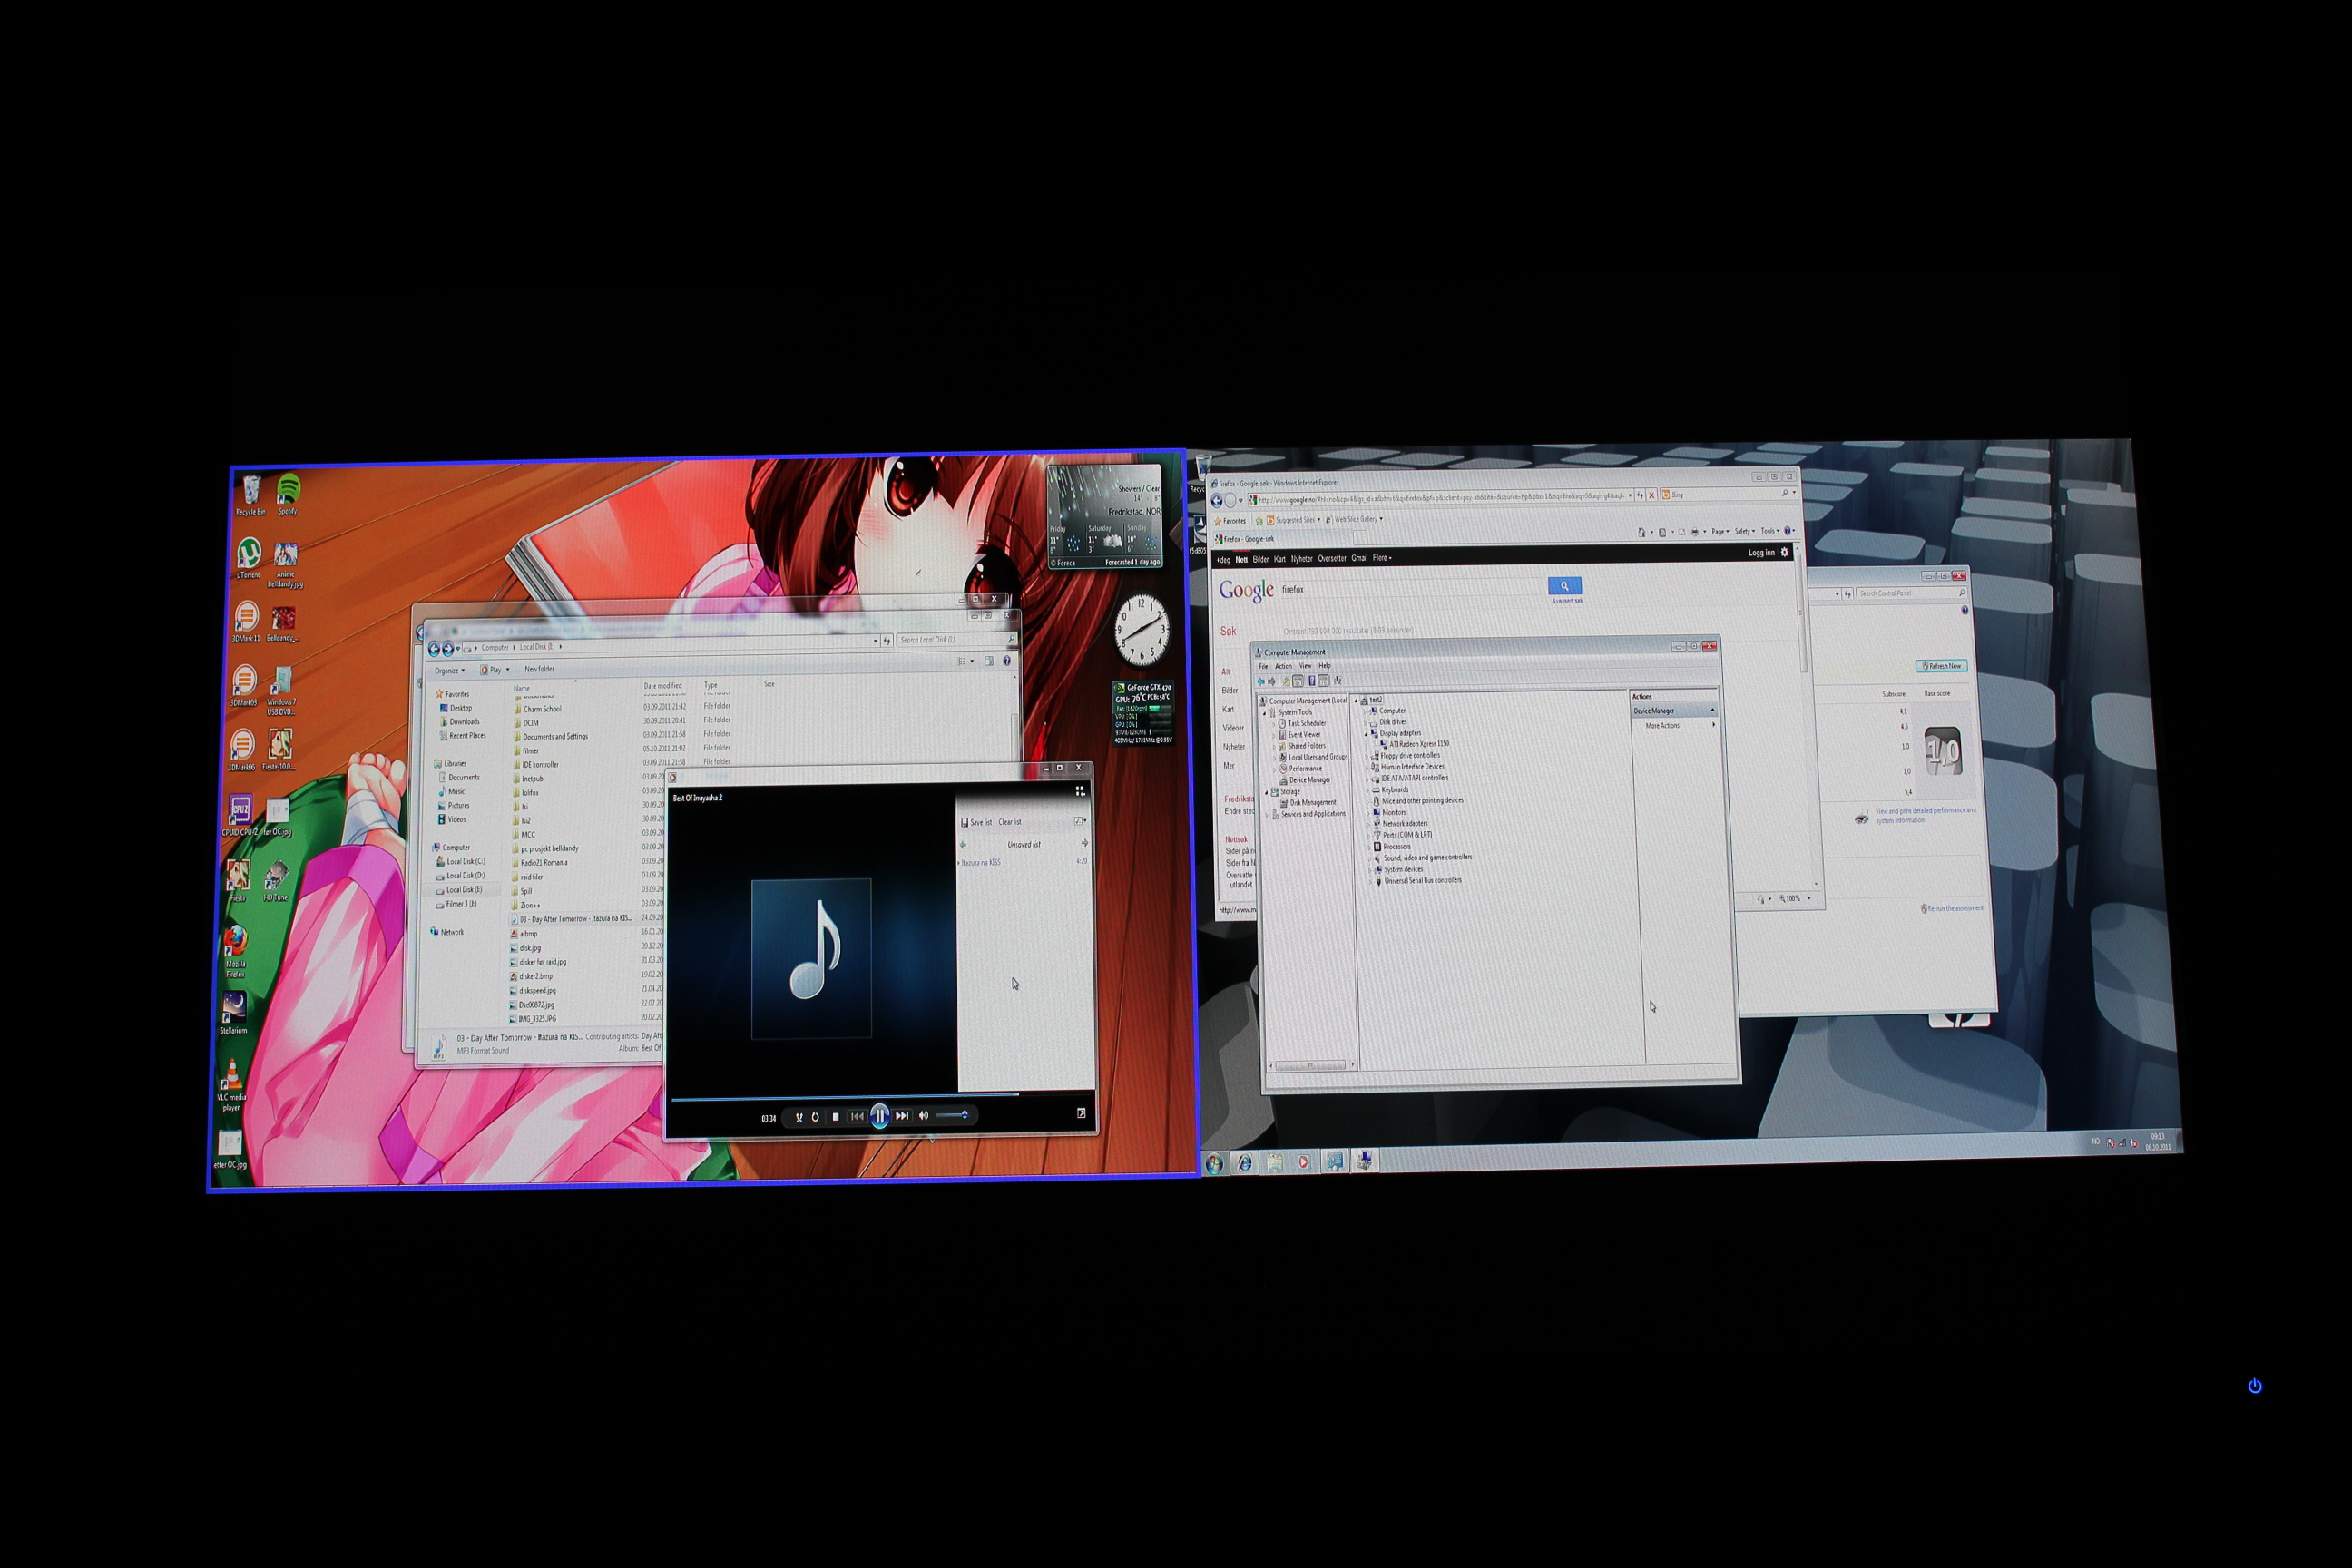2352x1568 pixels.
Task: Toggle repeat in Media Player controls
Action: [816, 1117]
